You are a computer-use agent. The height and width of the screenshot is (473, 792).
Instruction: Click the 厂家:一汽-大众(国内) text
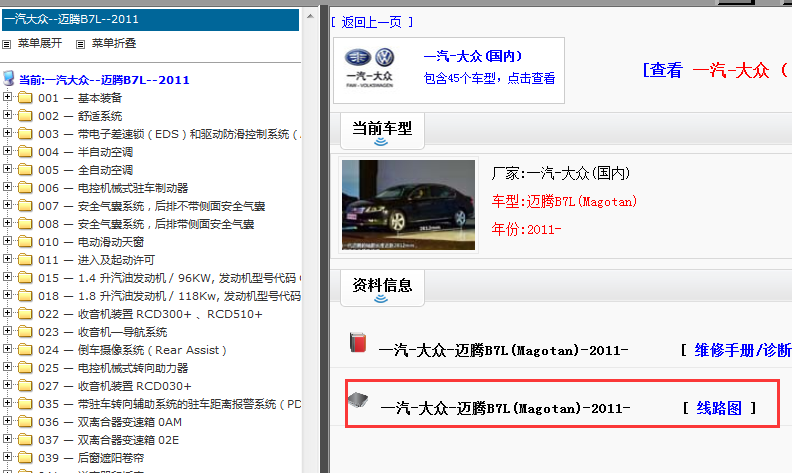[x=561, y=173]
